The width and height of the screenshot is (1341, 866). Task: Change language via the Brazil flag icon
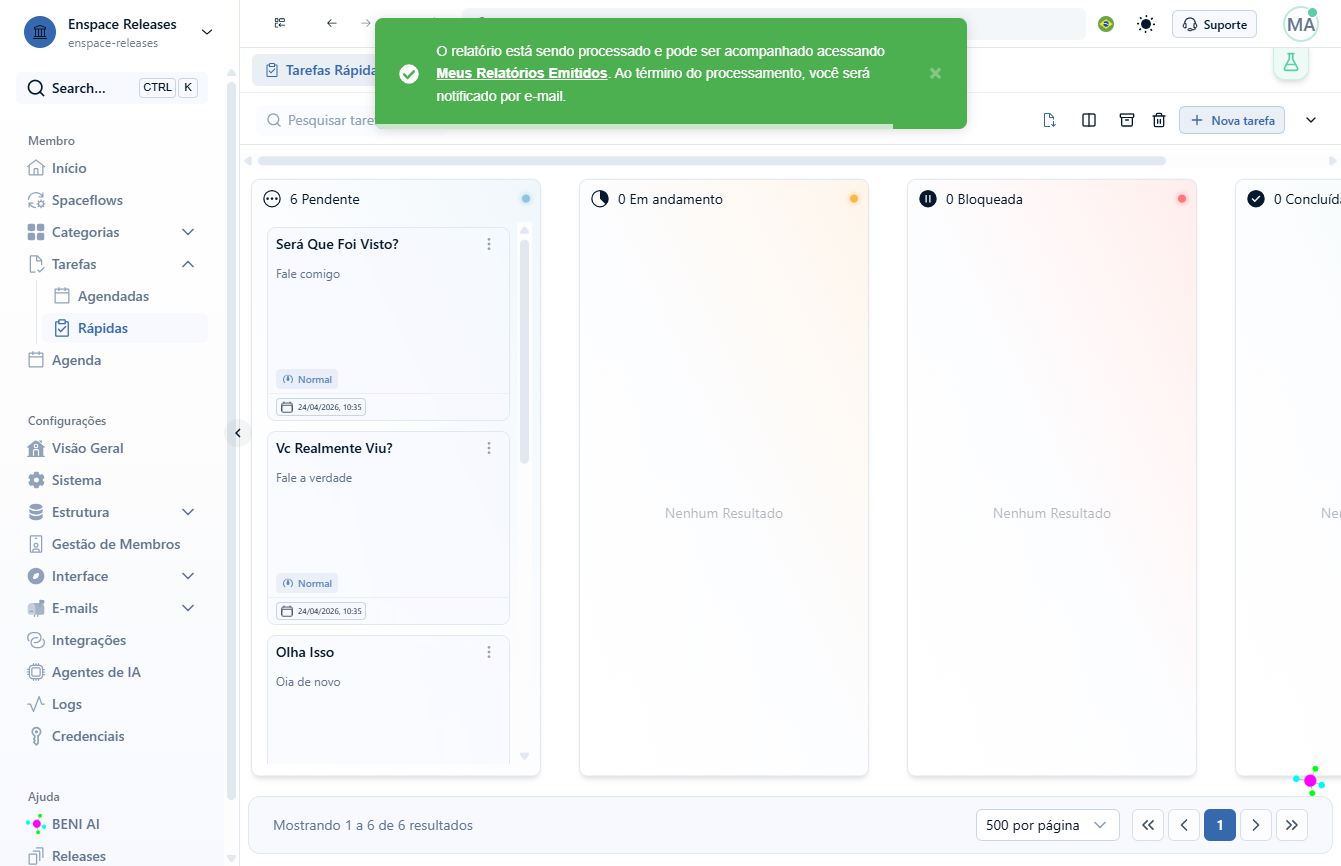[x=1106, y=24]
